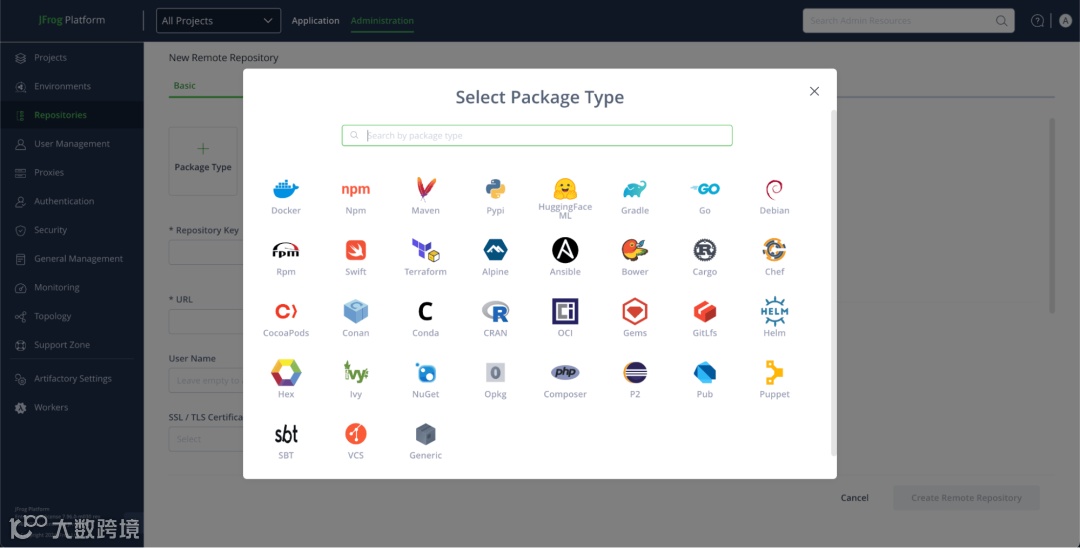Go to Proxies in the sidebar
Image resolution: width=1080 pixels, height=548 pixels.
pos(72,172)
